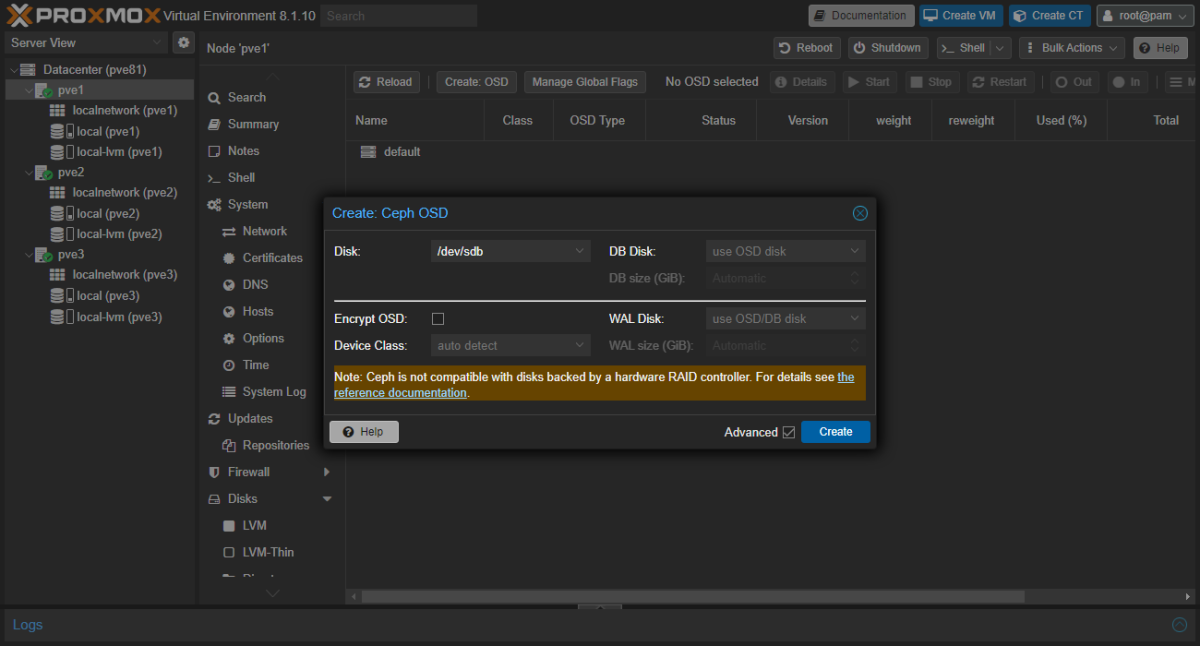Click the Create VM button
The width and height of the screenshot is (1200, 646).
(962, 15)
